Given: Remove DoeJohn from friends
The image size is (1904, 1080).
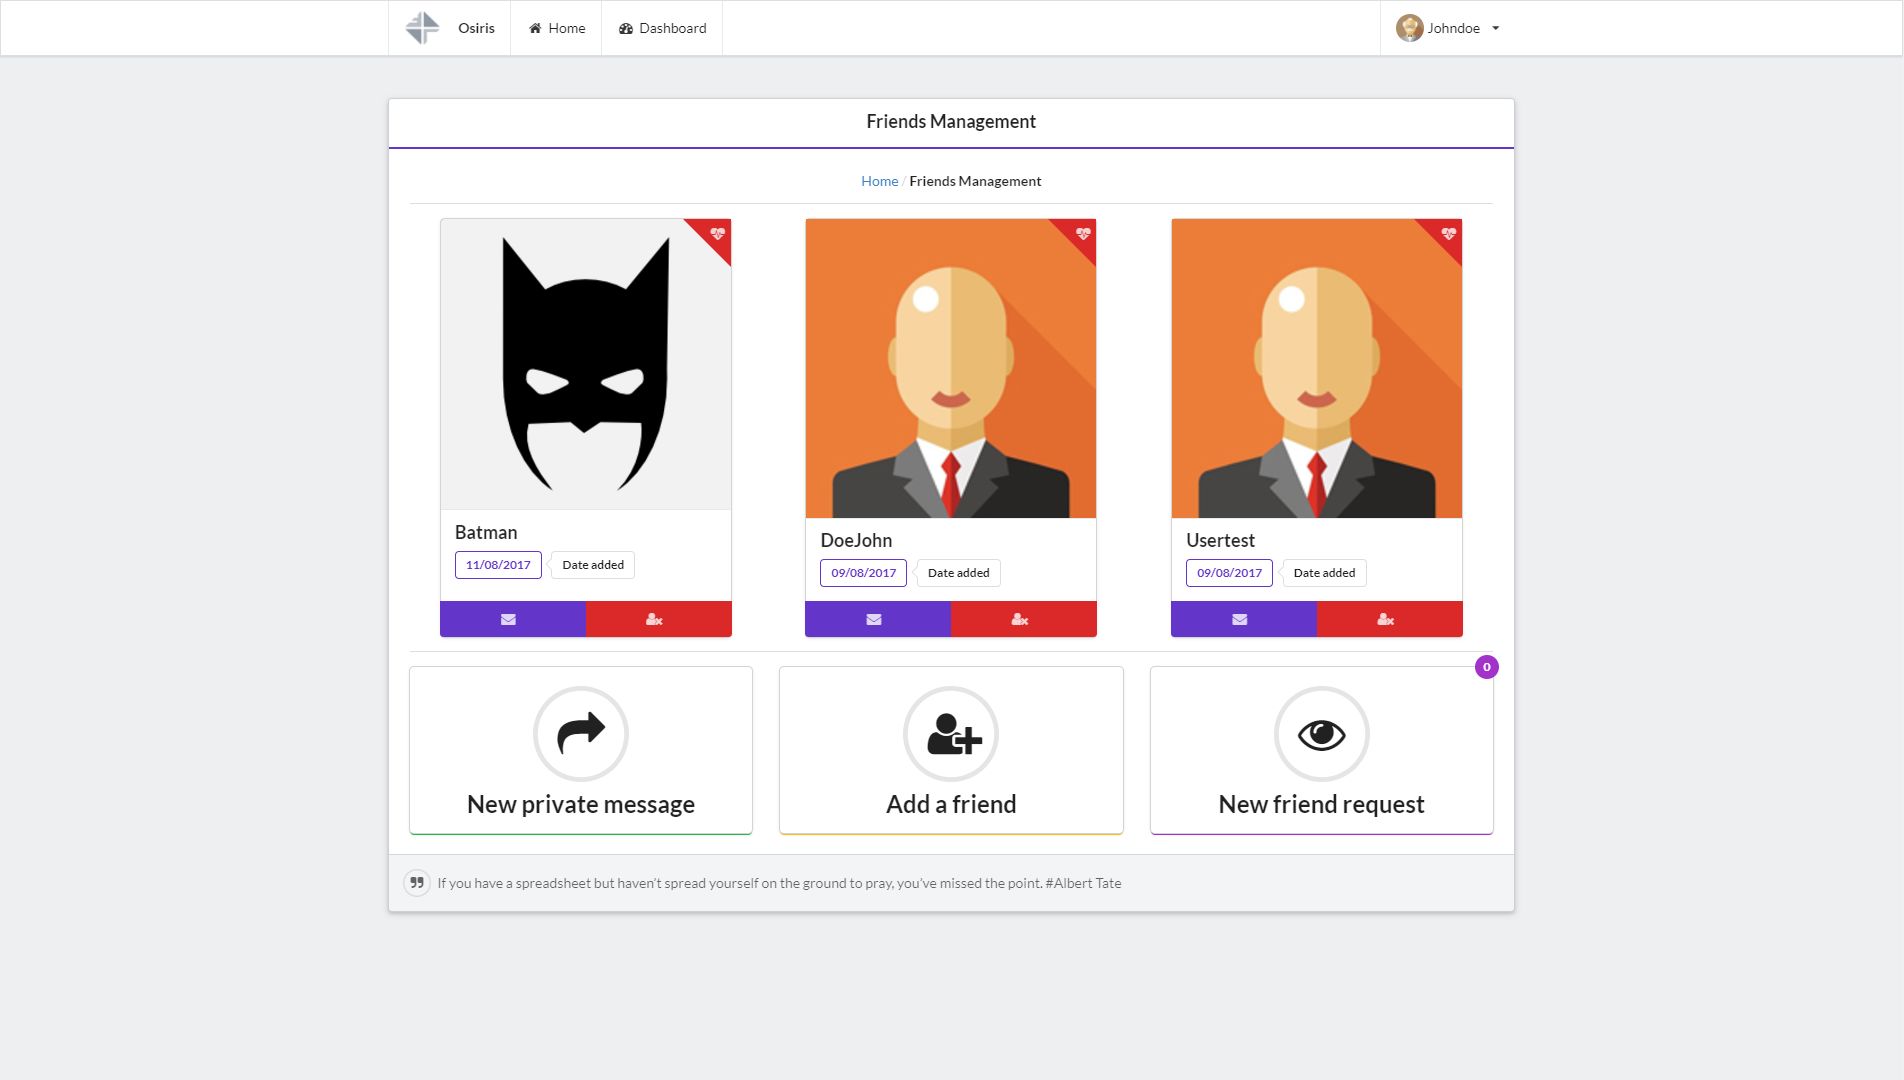Looking at the screenshot, I should [1024, 619].
